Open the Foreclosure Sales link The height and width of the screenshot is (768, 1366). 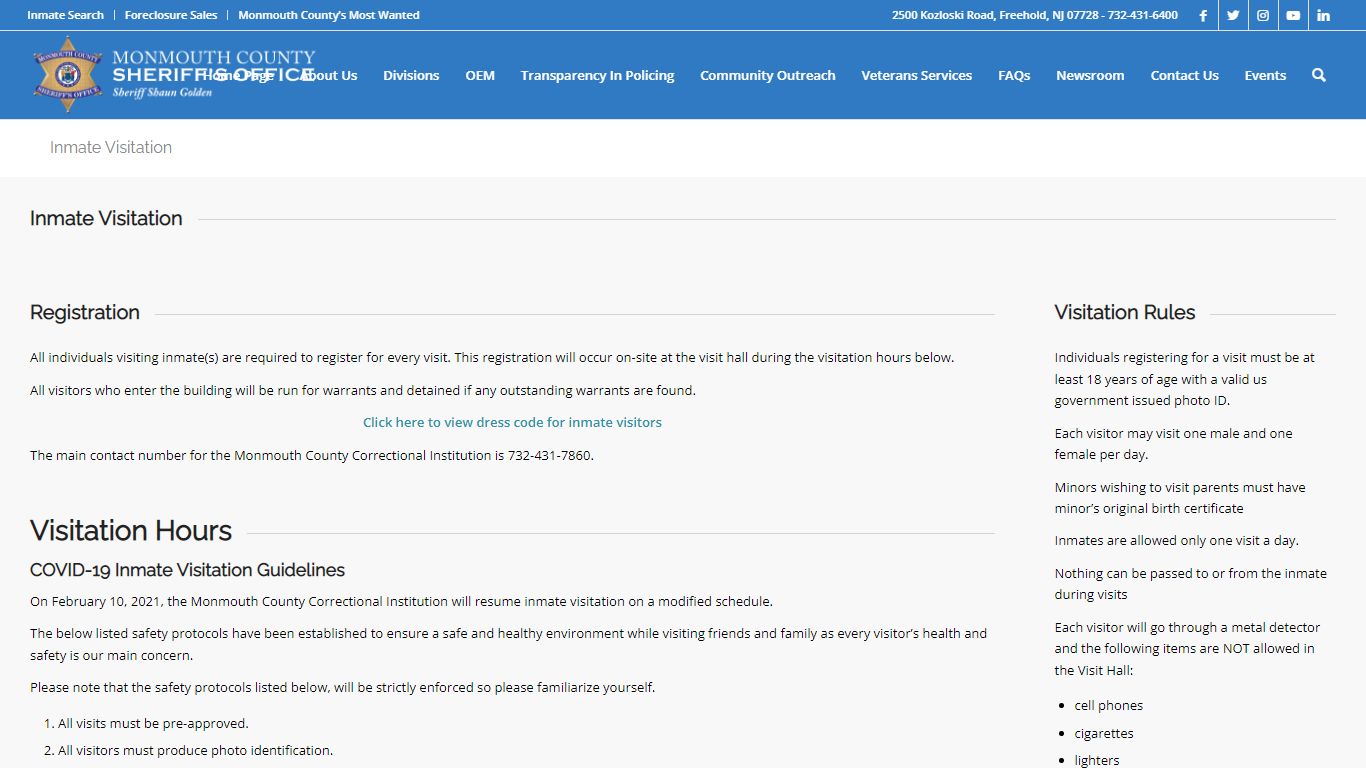[x=171, y=15]
